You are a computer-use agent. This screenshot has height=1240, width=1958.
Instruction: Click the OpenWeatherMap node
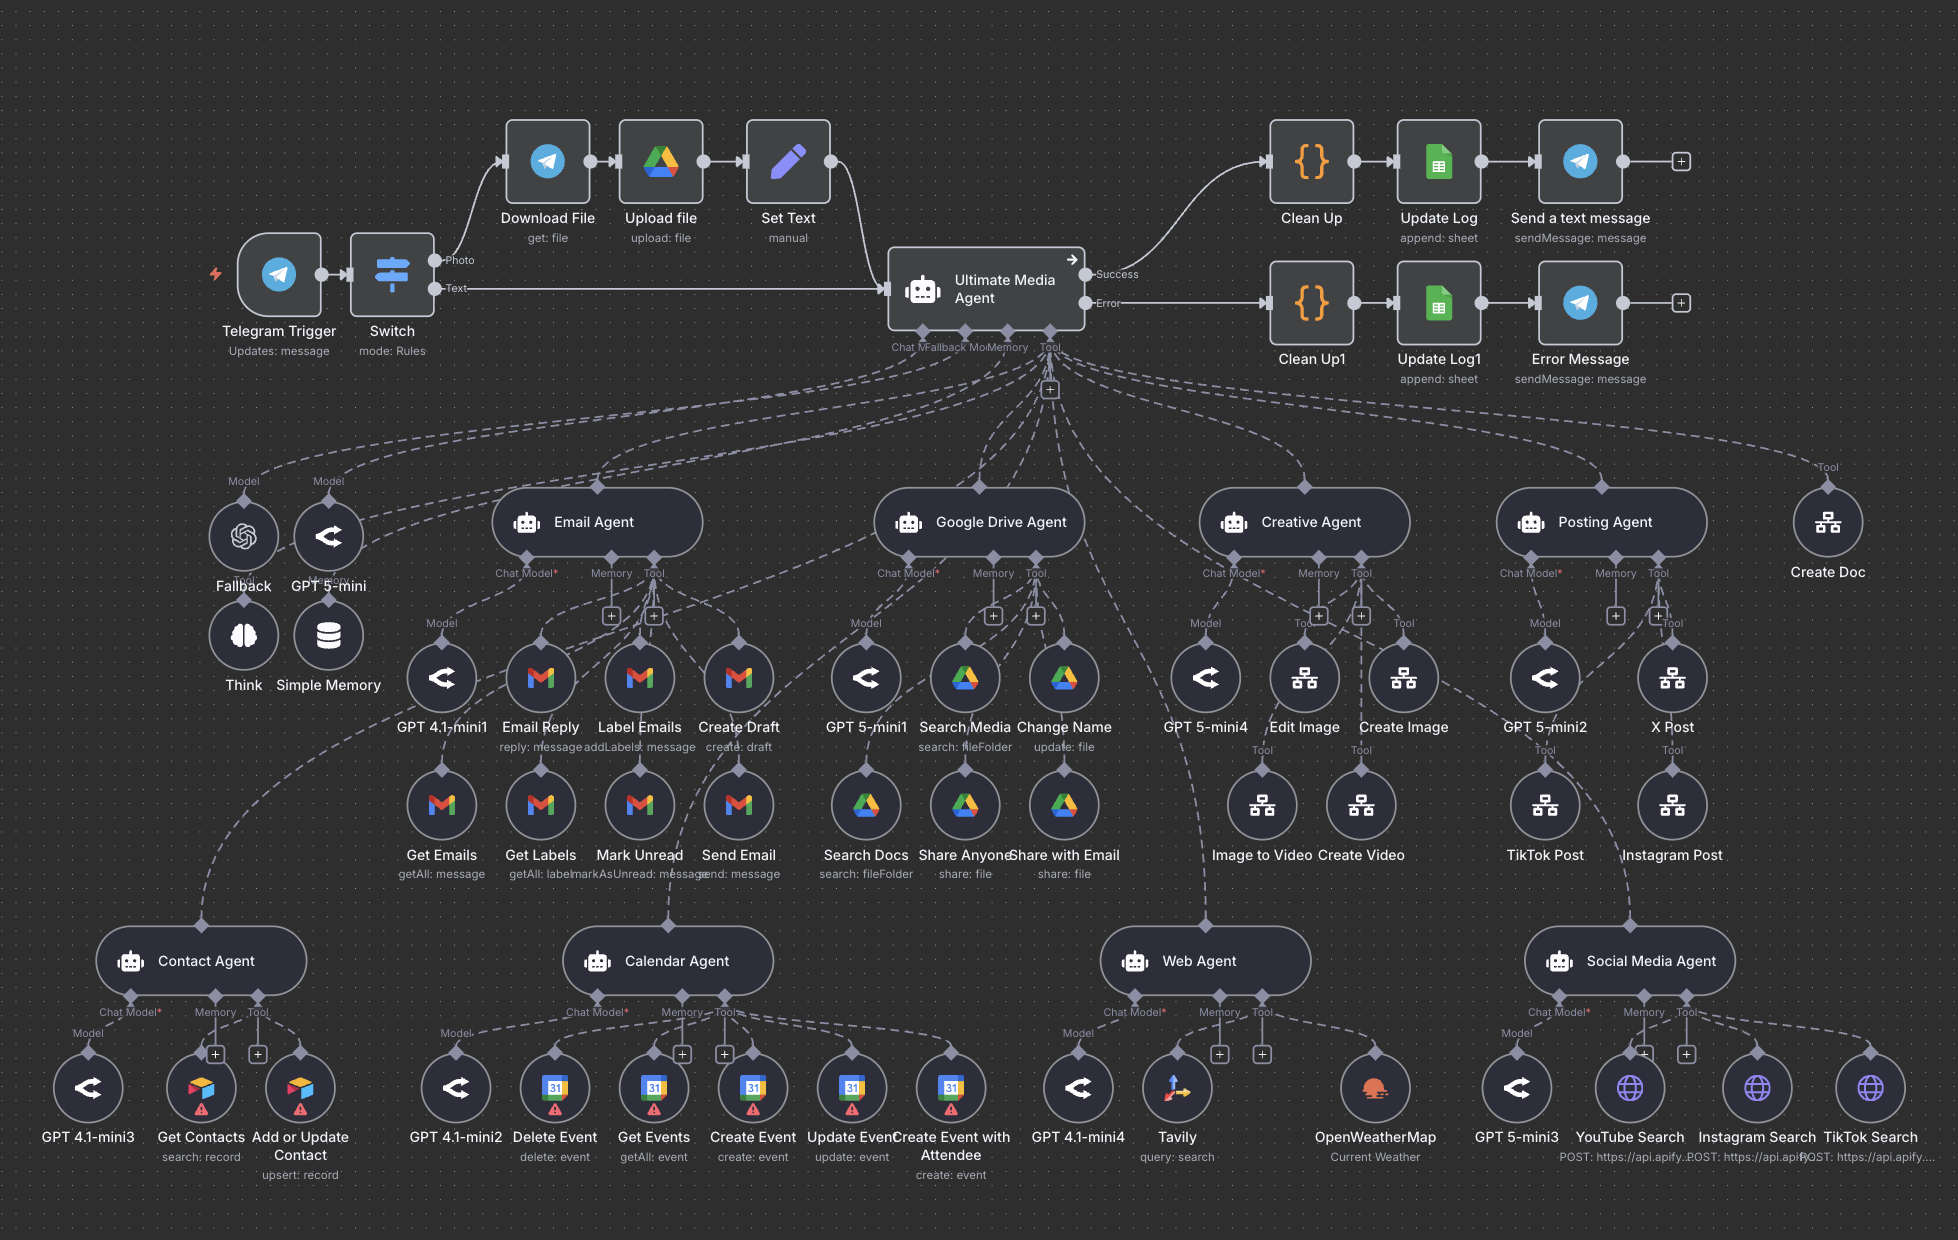click(x=1375, y=1088)
